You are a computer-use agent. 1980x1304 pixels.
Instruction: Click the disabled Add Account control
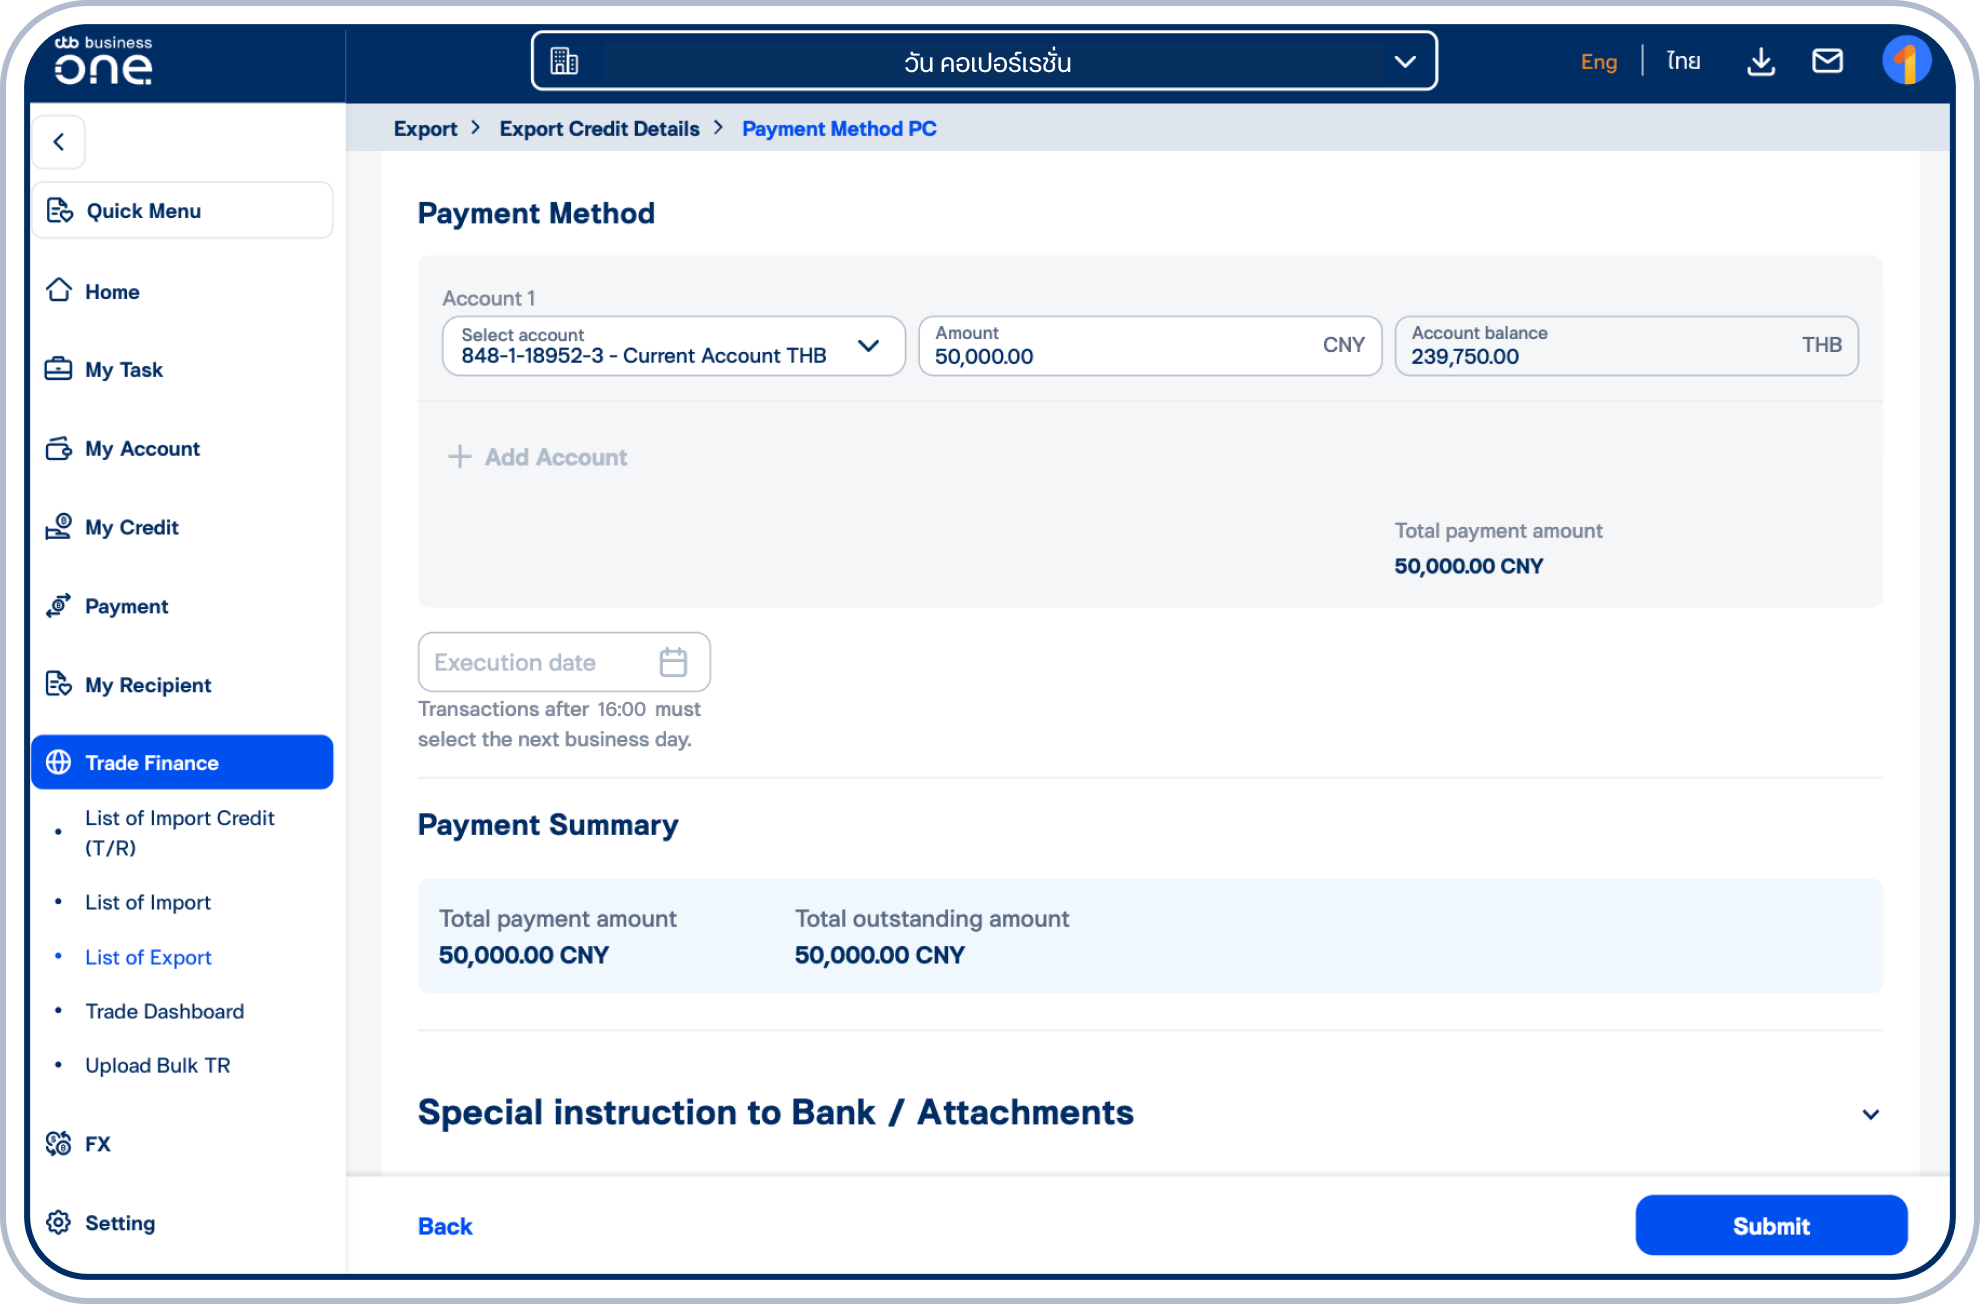pyautogui.click(x=539, y=457)
